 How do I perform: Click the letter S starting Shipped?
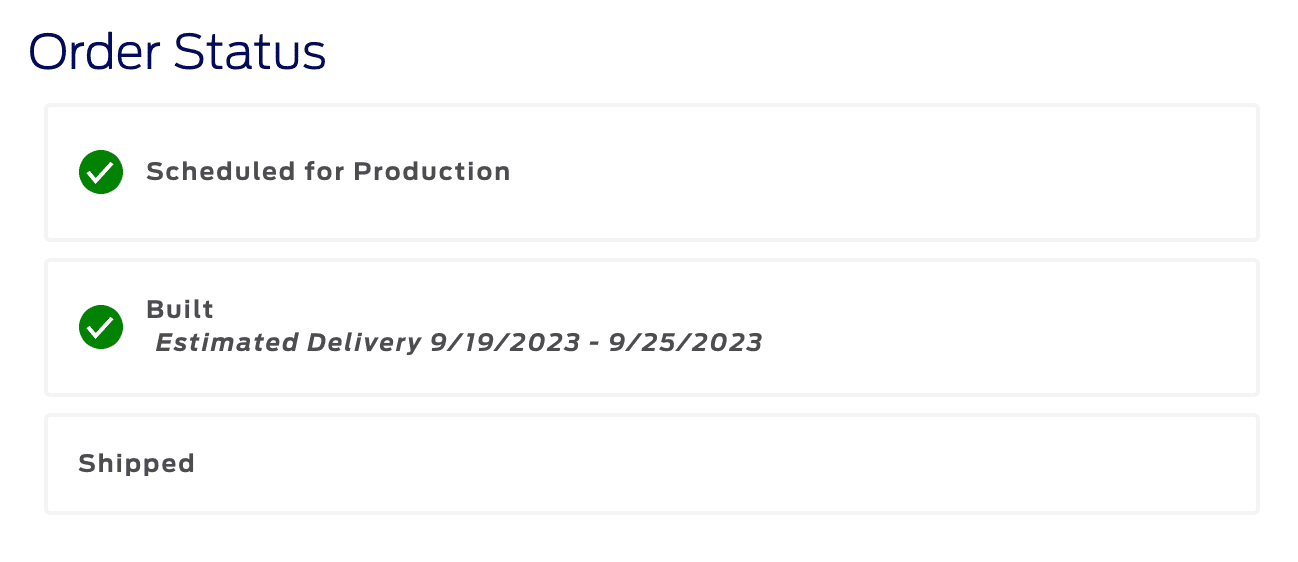[x=86, y=464]
